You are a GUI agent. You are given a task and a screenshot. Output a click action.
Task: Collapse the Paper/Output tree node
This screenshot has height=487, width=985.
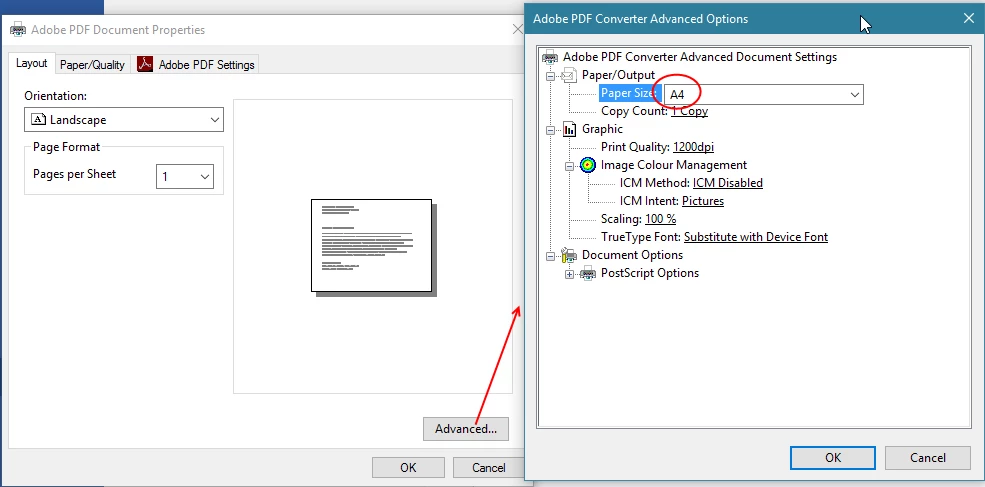tap(551, 76)
